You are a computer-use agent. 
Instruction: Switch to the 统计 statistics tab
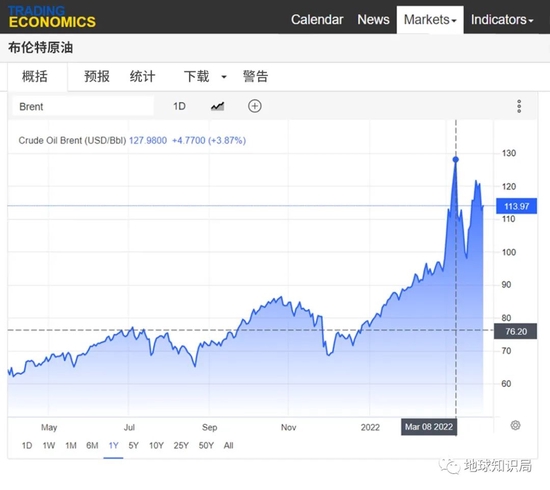pos(142,76)
